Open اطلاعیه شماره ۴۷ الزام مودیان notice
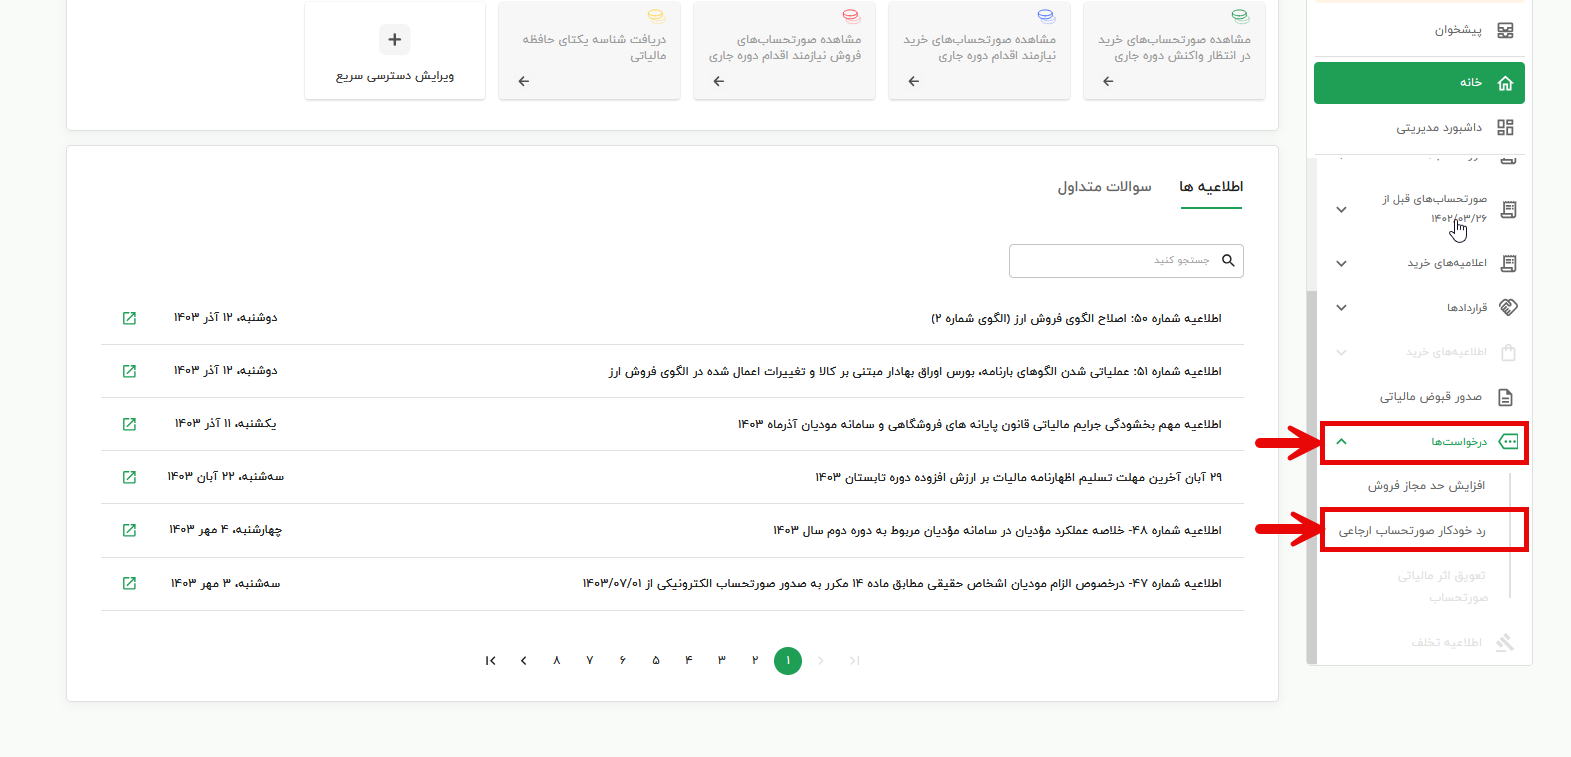1571x757 pixels. (902, 583)
